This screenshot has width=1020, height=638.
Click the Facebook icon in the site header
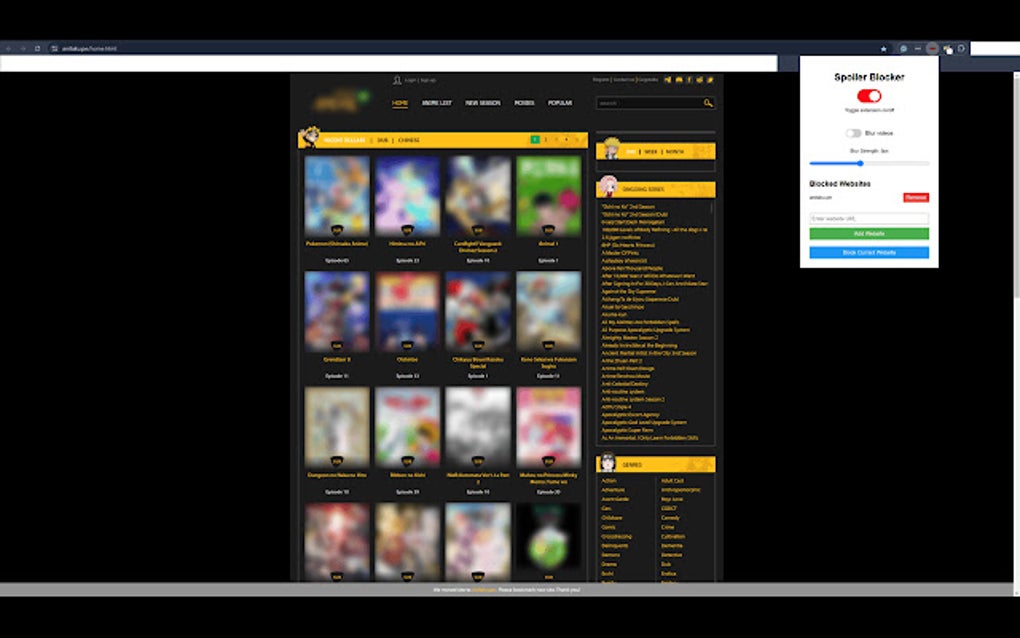[689, 80]
